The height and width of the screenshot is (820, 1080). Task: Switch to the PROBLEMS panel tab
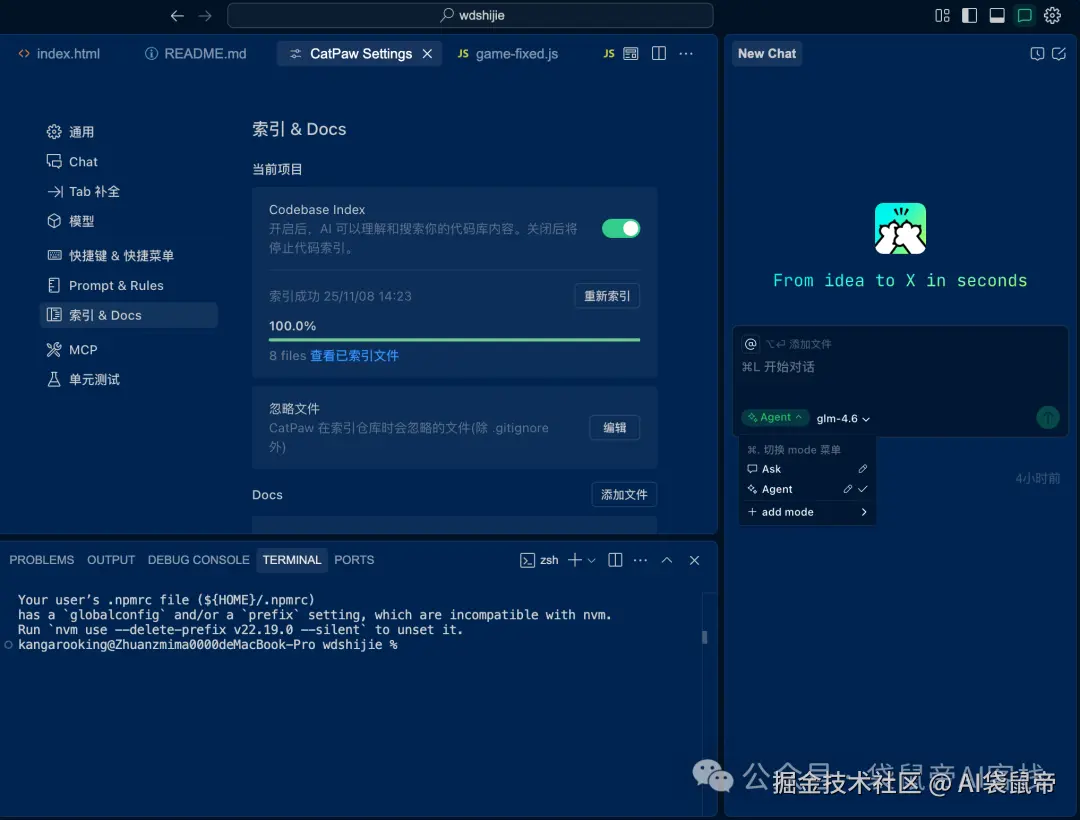[41, 560]
